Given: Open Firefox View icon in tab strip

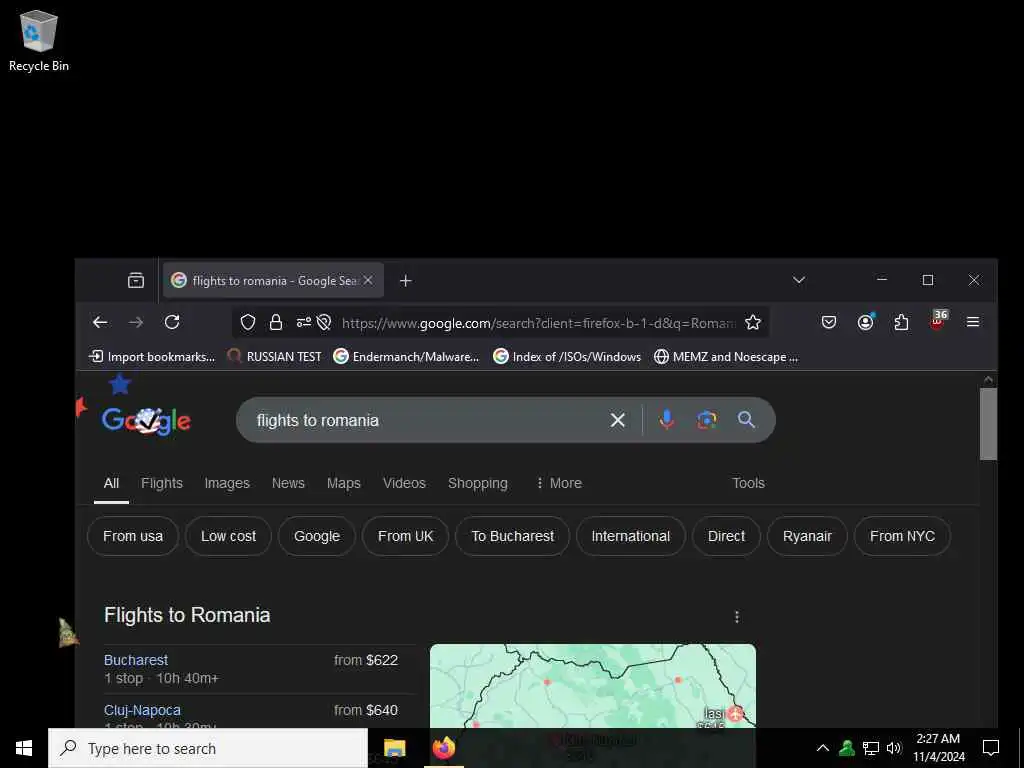Looking at the screenshot, I should [136, 280].
